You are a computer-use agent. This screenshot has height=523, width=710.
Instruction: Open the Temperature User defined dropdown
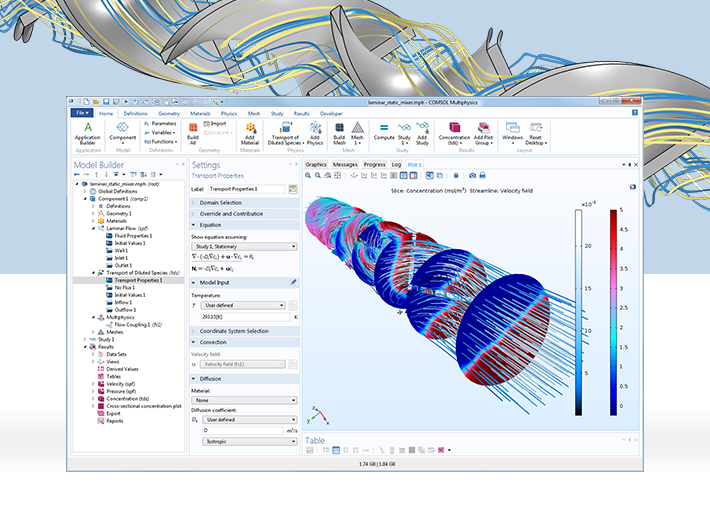(243, 306)
